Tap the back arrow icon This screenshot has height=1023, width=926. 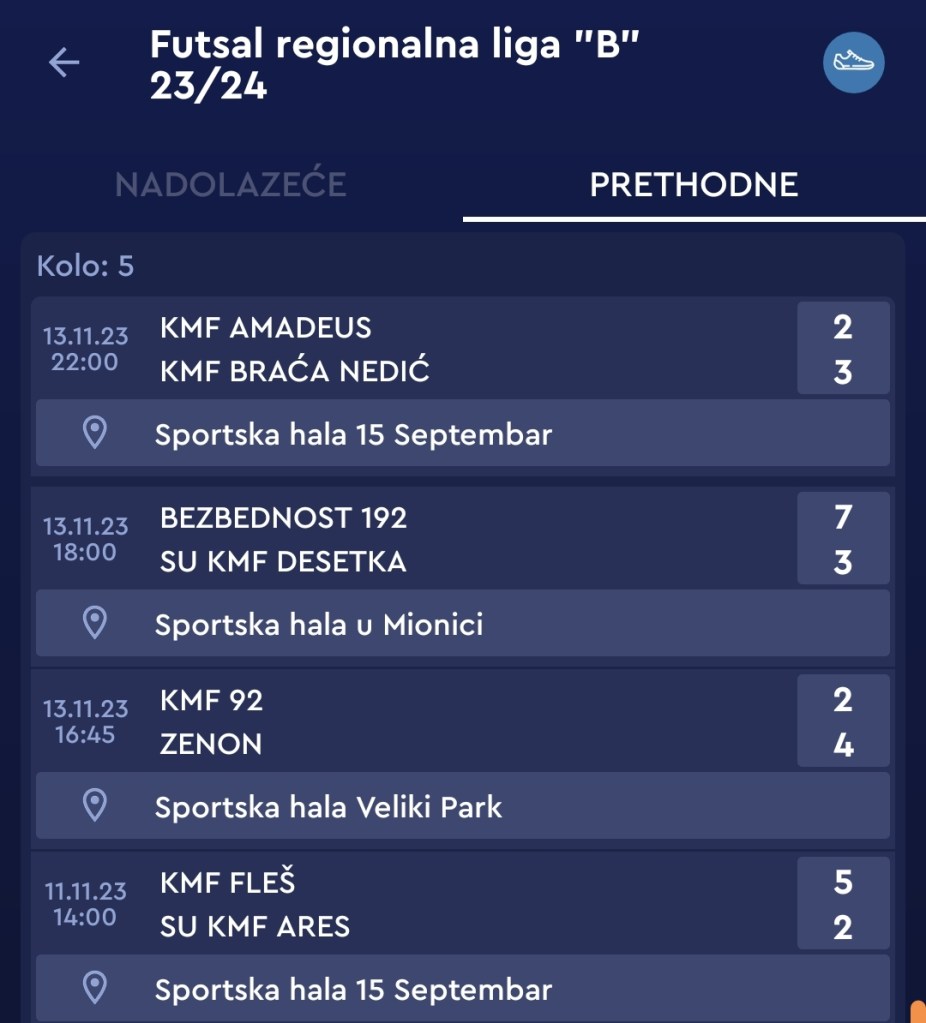click(64, 63)
